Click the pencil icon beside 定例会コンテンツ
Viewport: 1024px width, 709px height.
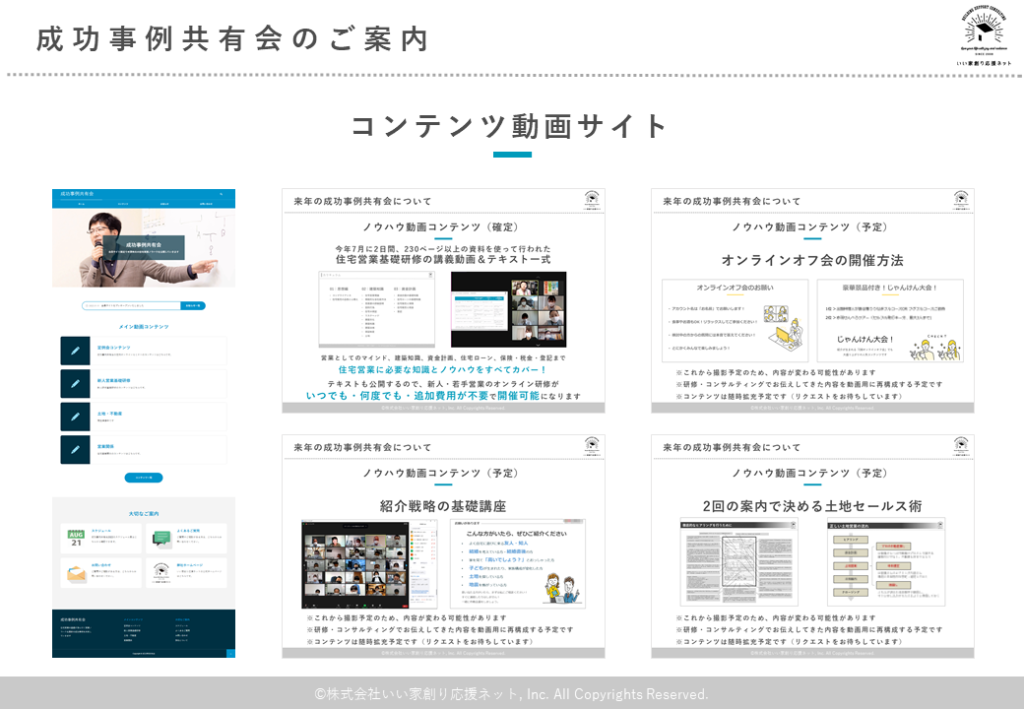[75, 351]
